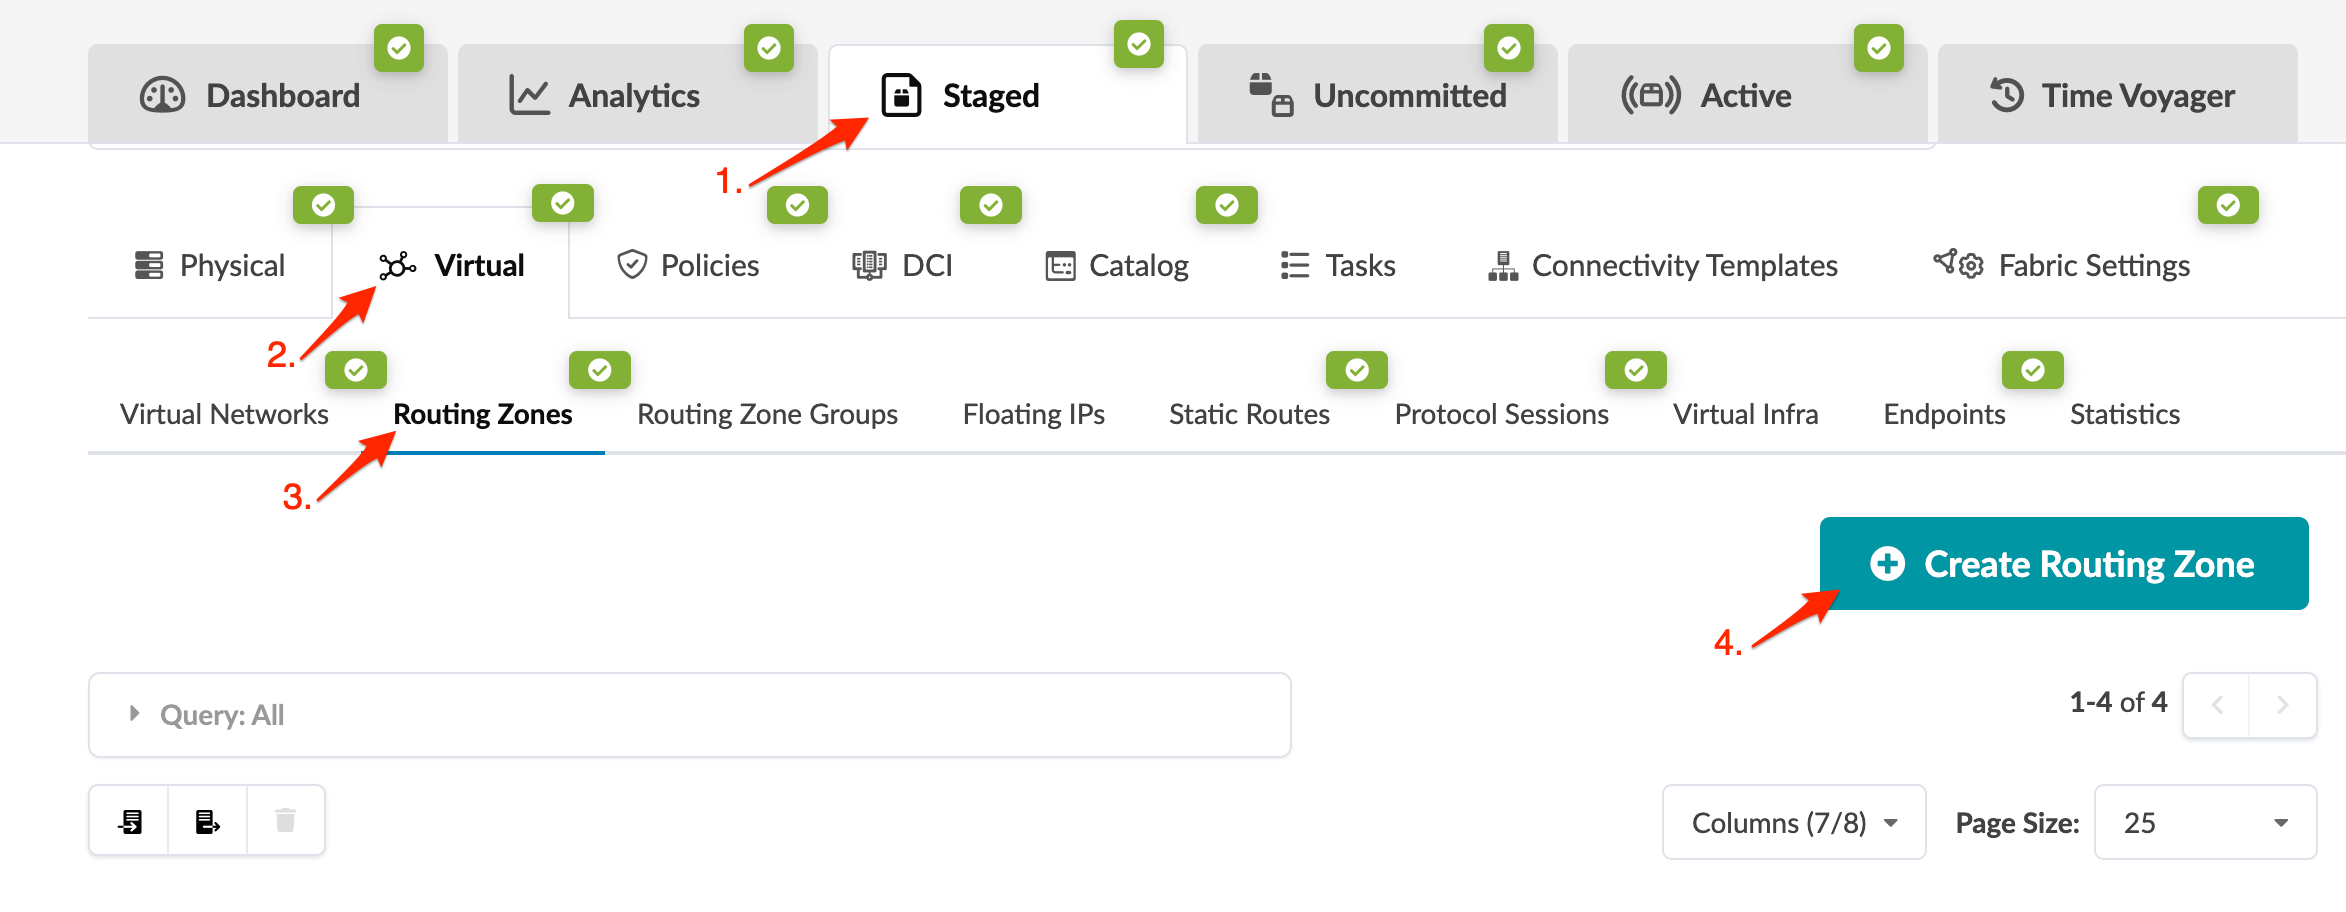Open the Columns (7/8) dropdown

1793,822
